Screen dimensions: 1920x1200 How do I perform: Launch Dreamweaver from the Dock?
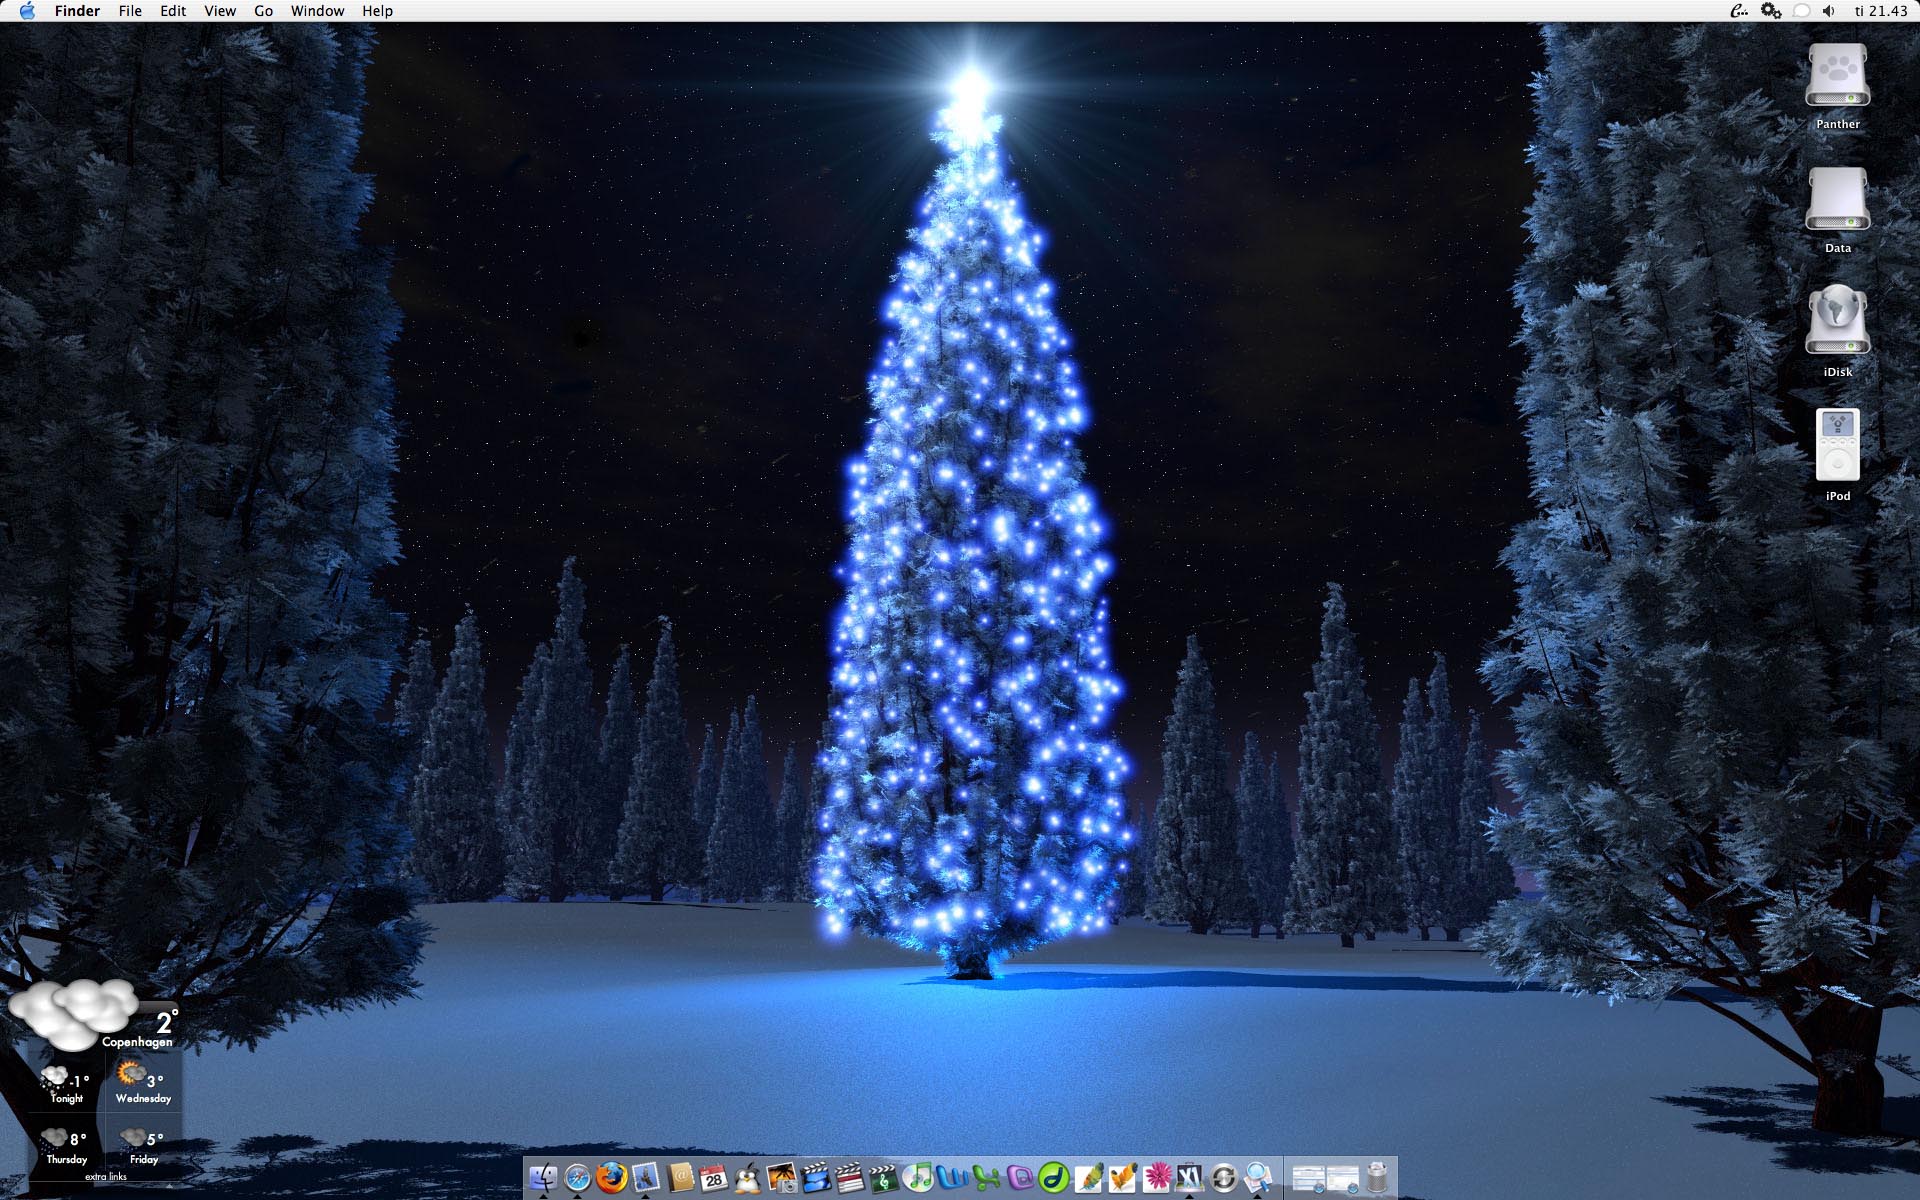pyautogui.click(x=1054, y=1177)
